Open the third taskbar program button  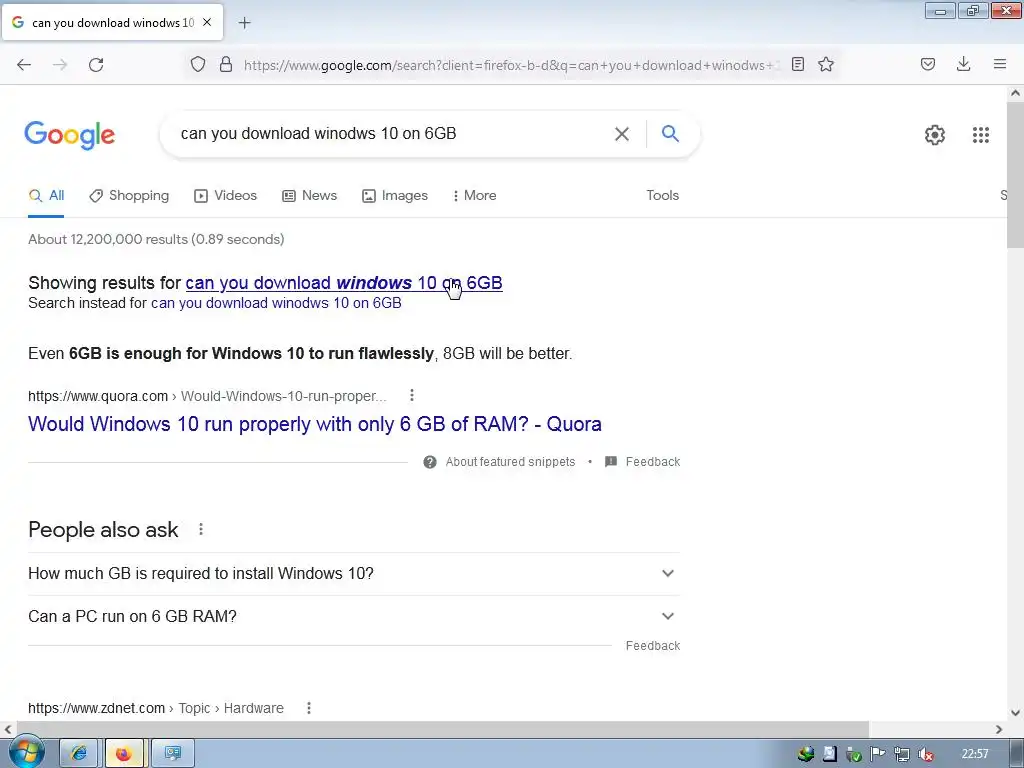172,754
